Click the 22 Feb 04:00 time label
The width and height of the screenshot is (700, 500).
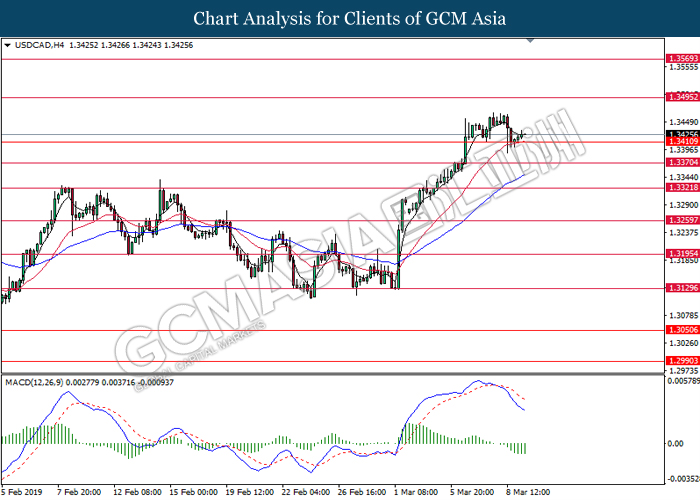pos(306,492)
